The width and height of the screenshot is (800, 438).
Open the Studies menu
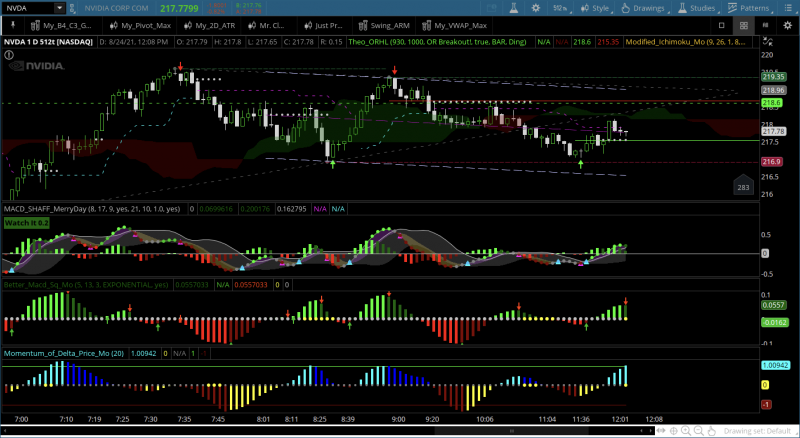pyautogui.click(x=701, y=8)
